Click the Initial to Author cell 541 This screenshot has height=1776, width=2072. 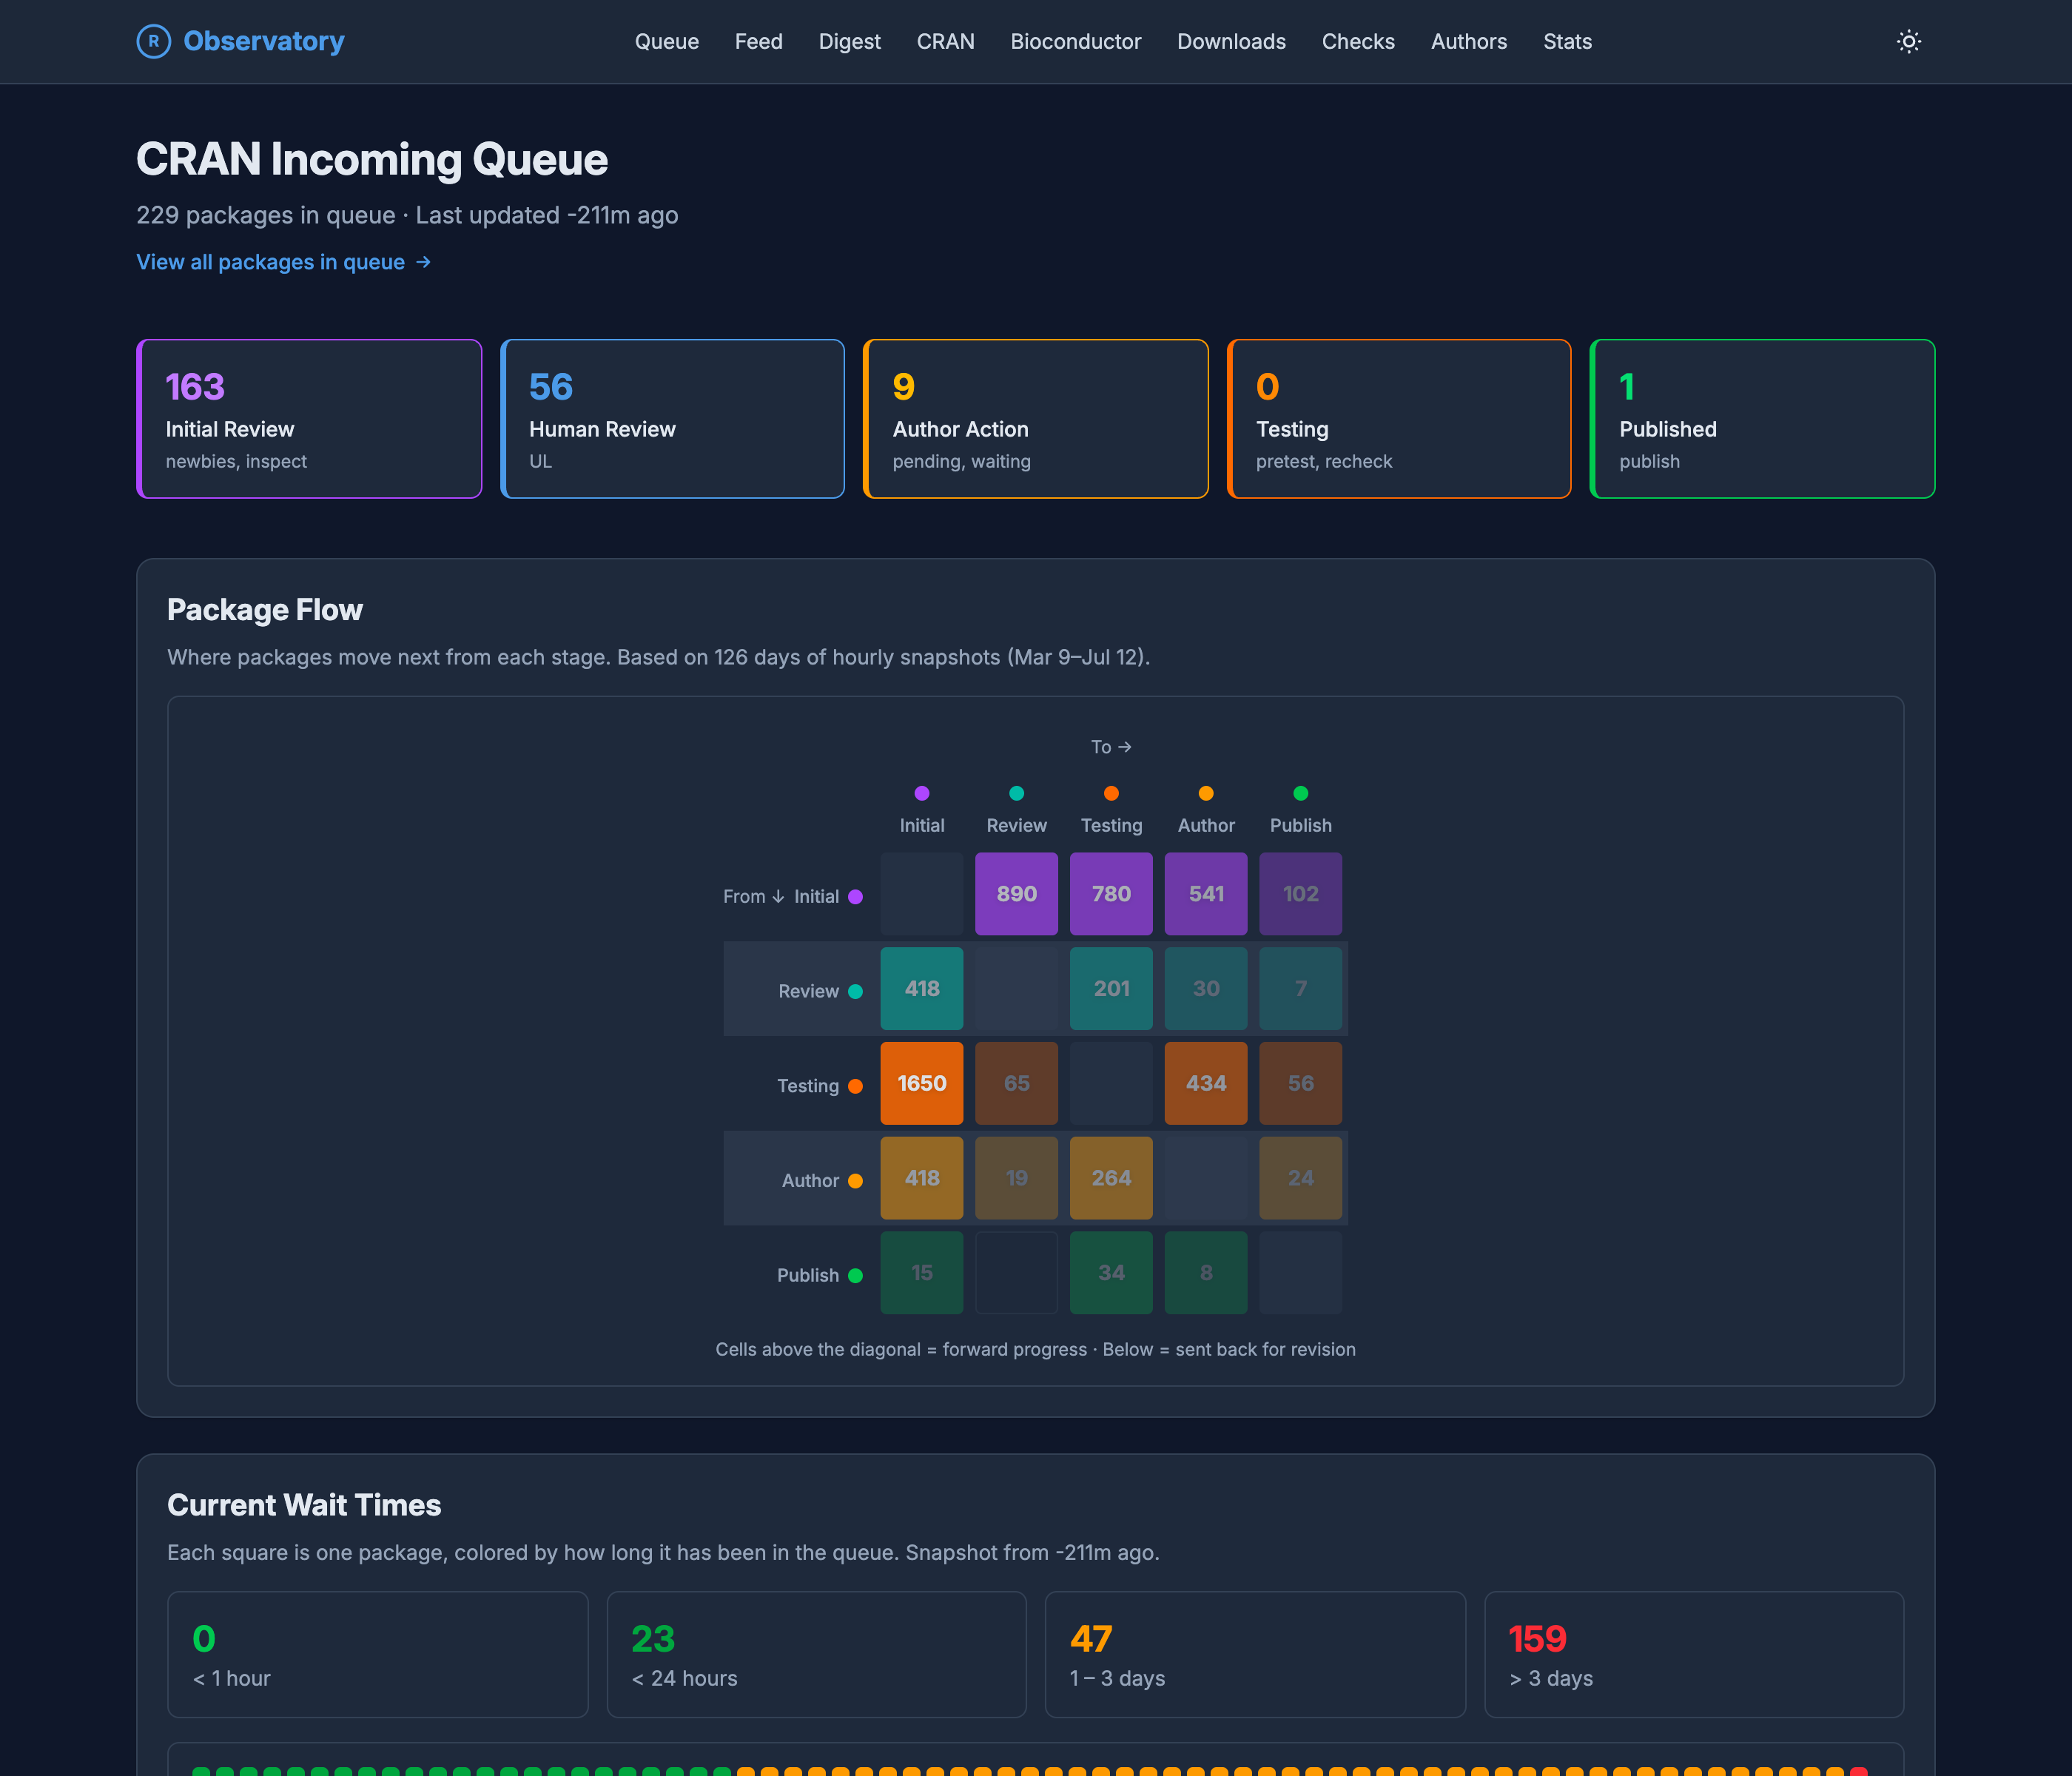(x=1206, y=894)
